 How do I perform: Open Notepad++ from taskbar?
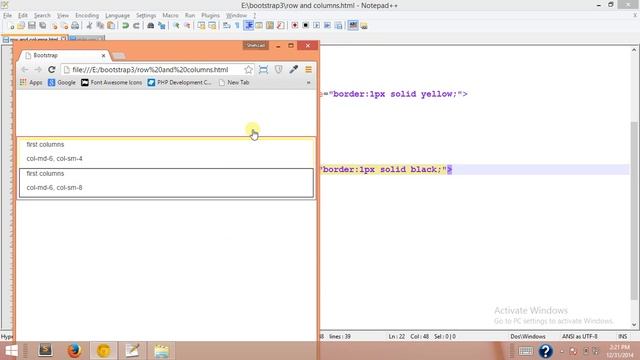coord(132,351)
